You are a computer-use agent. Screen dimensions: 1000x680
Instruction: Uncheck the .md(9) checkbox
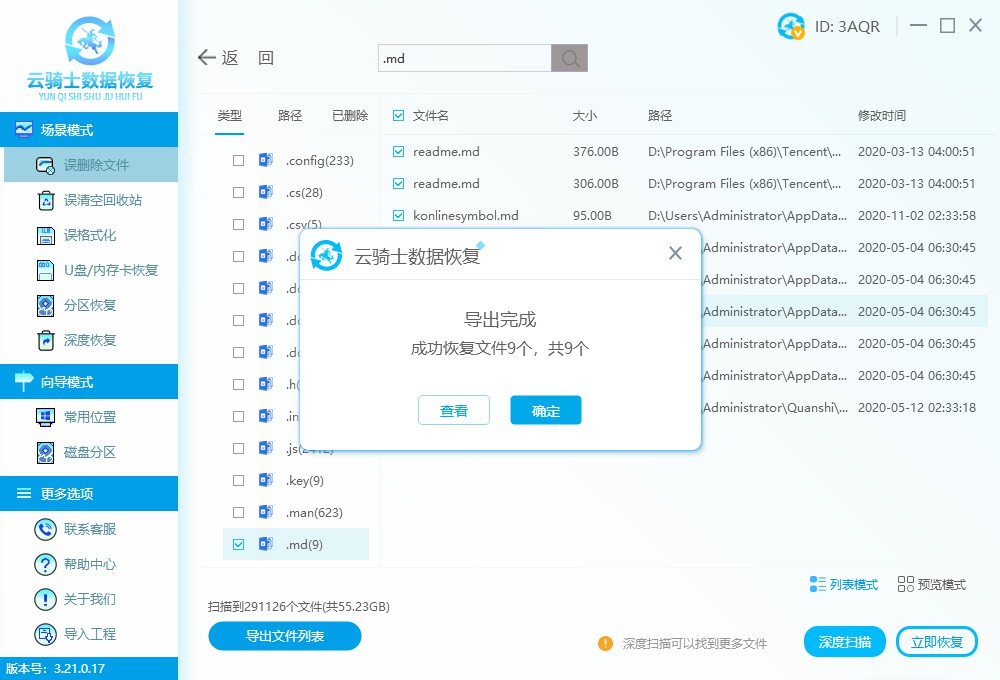coord(239,544)
